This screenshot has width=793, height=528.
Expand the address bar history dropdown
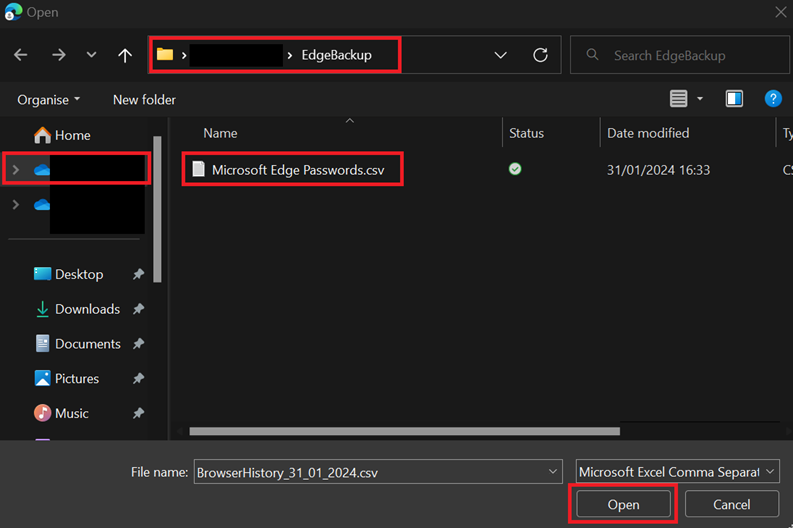(501, 56)
